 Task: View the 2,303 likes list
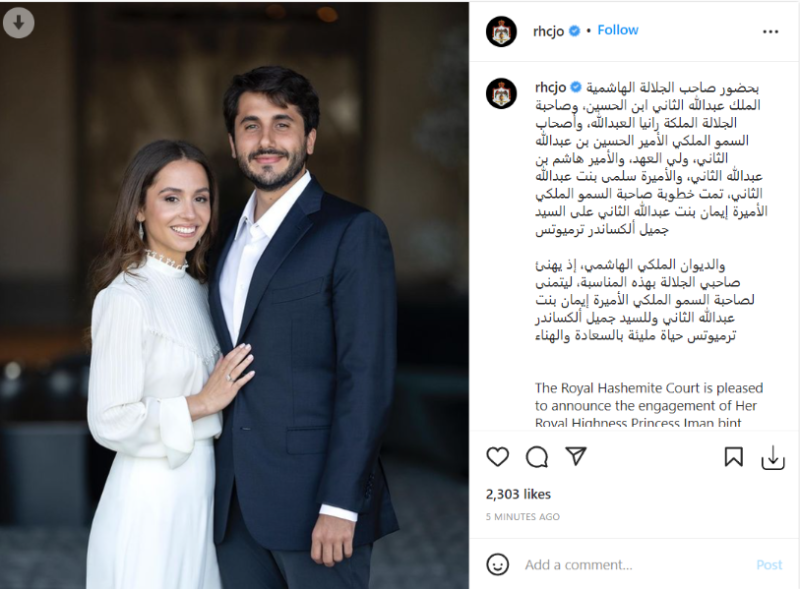click(518, 494)
